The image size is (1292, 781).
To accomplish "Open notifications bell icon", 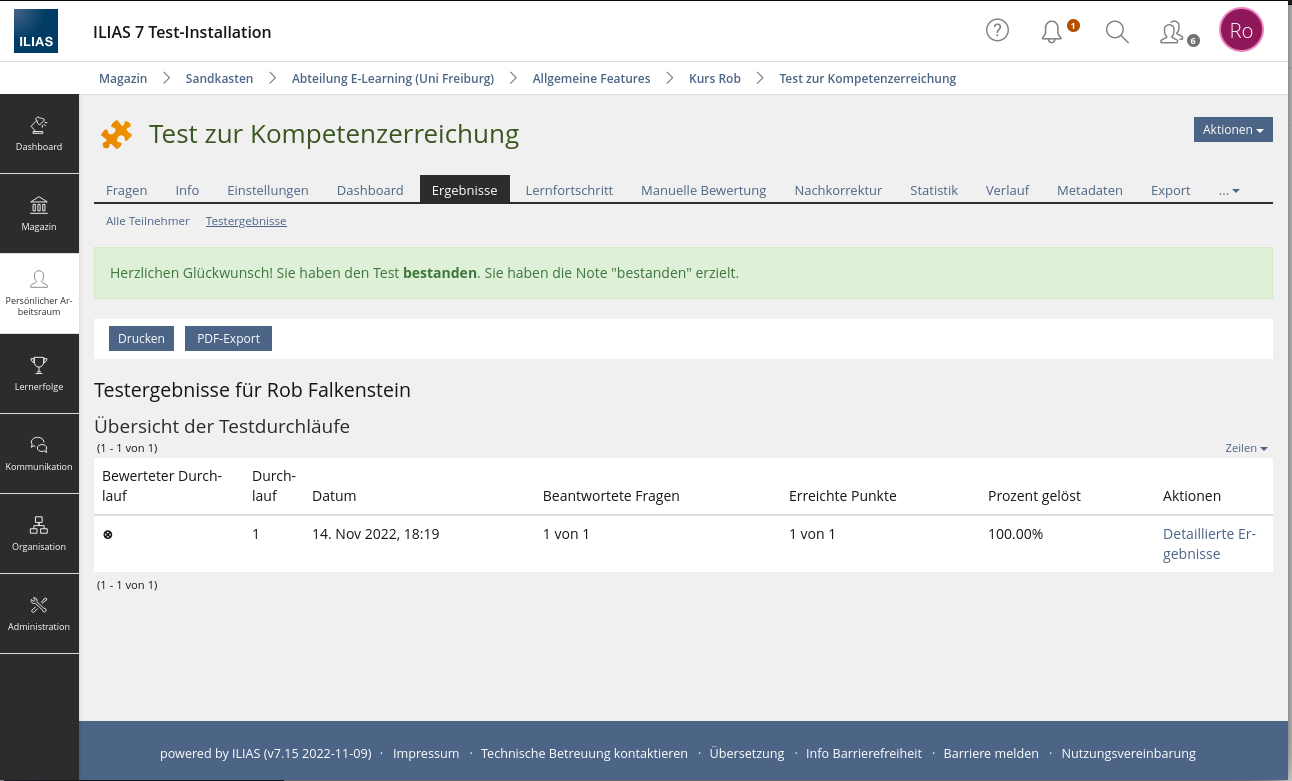I will [x=1052, y=32].
